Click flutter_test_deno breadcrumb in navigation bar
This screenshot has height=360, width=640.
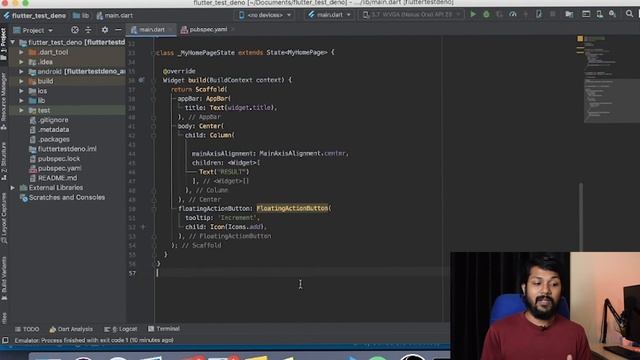(35, 16)
